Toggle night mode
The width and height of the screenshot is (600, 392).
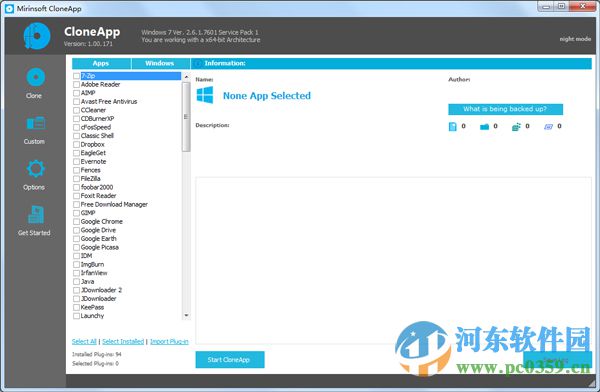(x=575, y=39)
